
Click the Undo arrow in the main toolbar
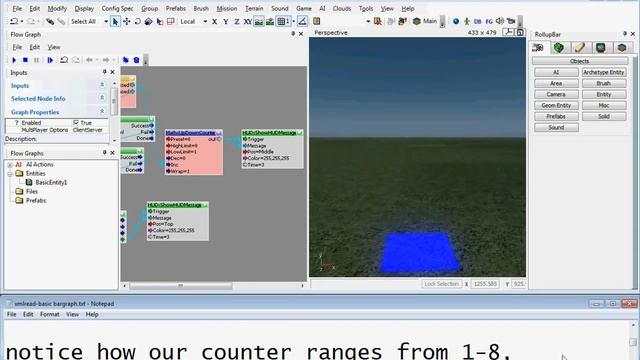(14, 21)
